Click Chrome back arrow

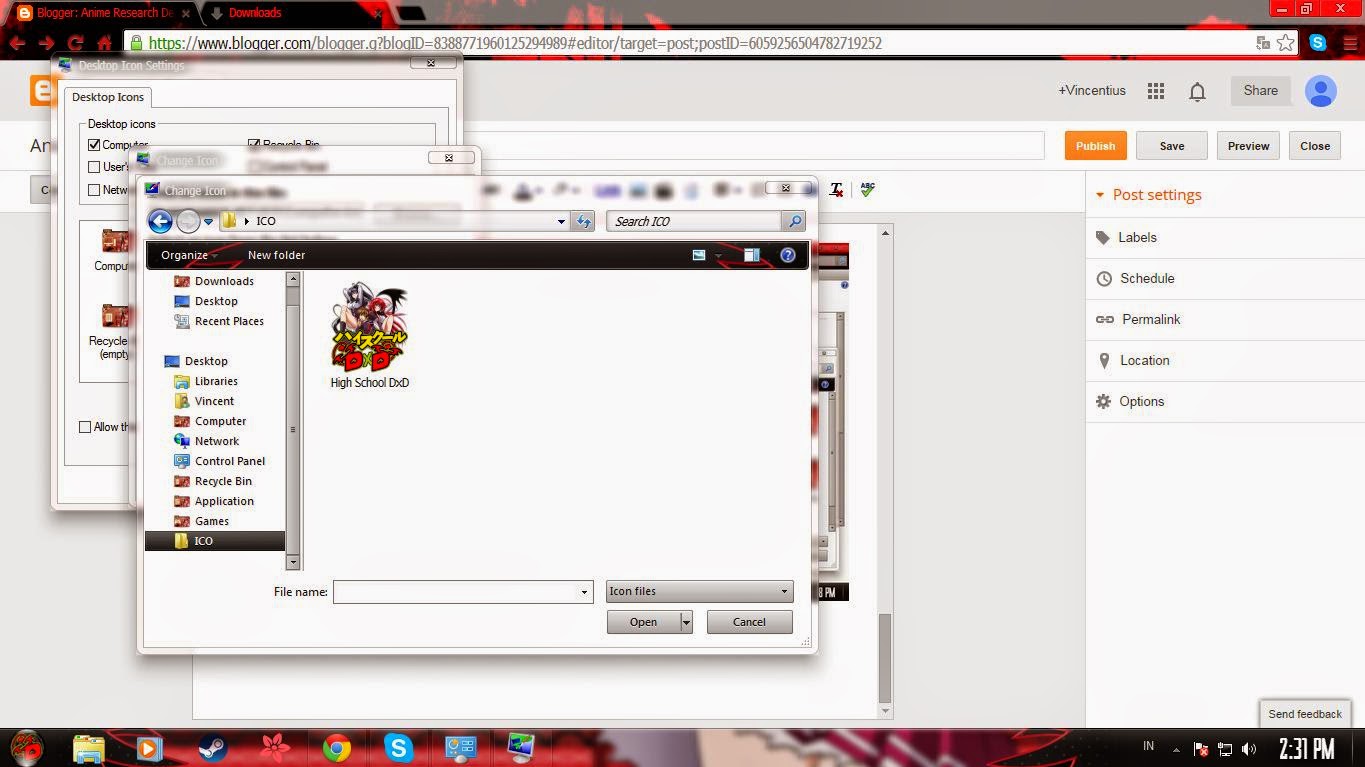tap(17, 43)
